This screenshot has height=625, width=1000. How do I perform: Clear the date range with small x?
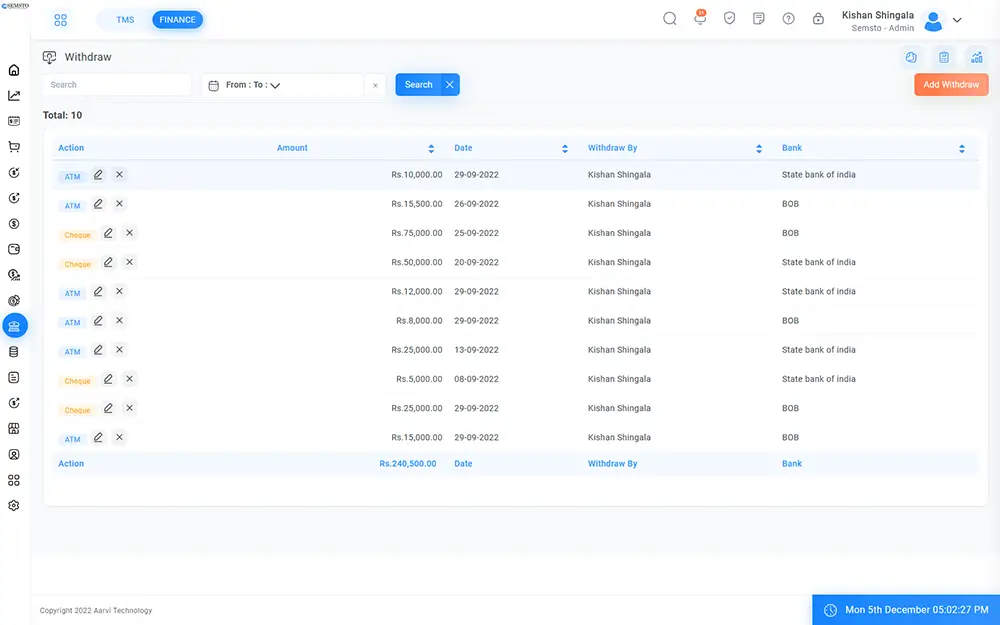[375, 85]
